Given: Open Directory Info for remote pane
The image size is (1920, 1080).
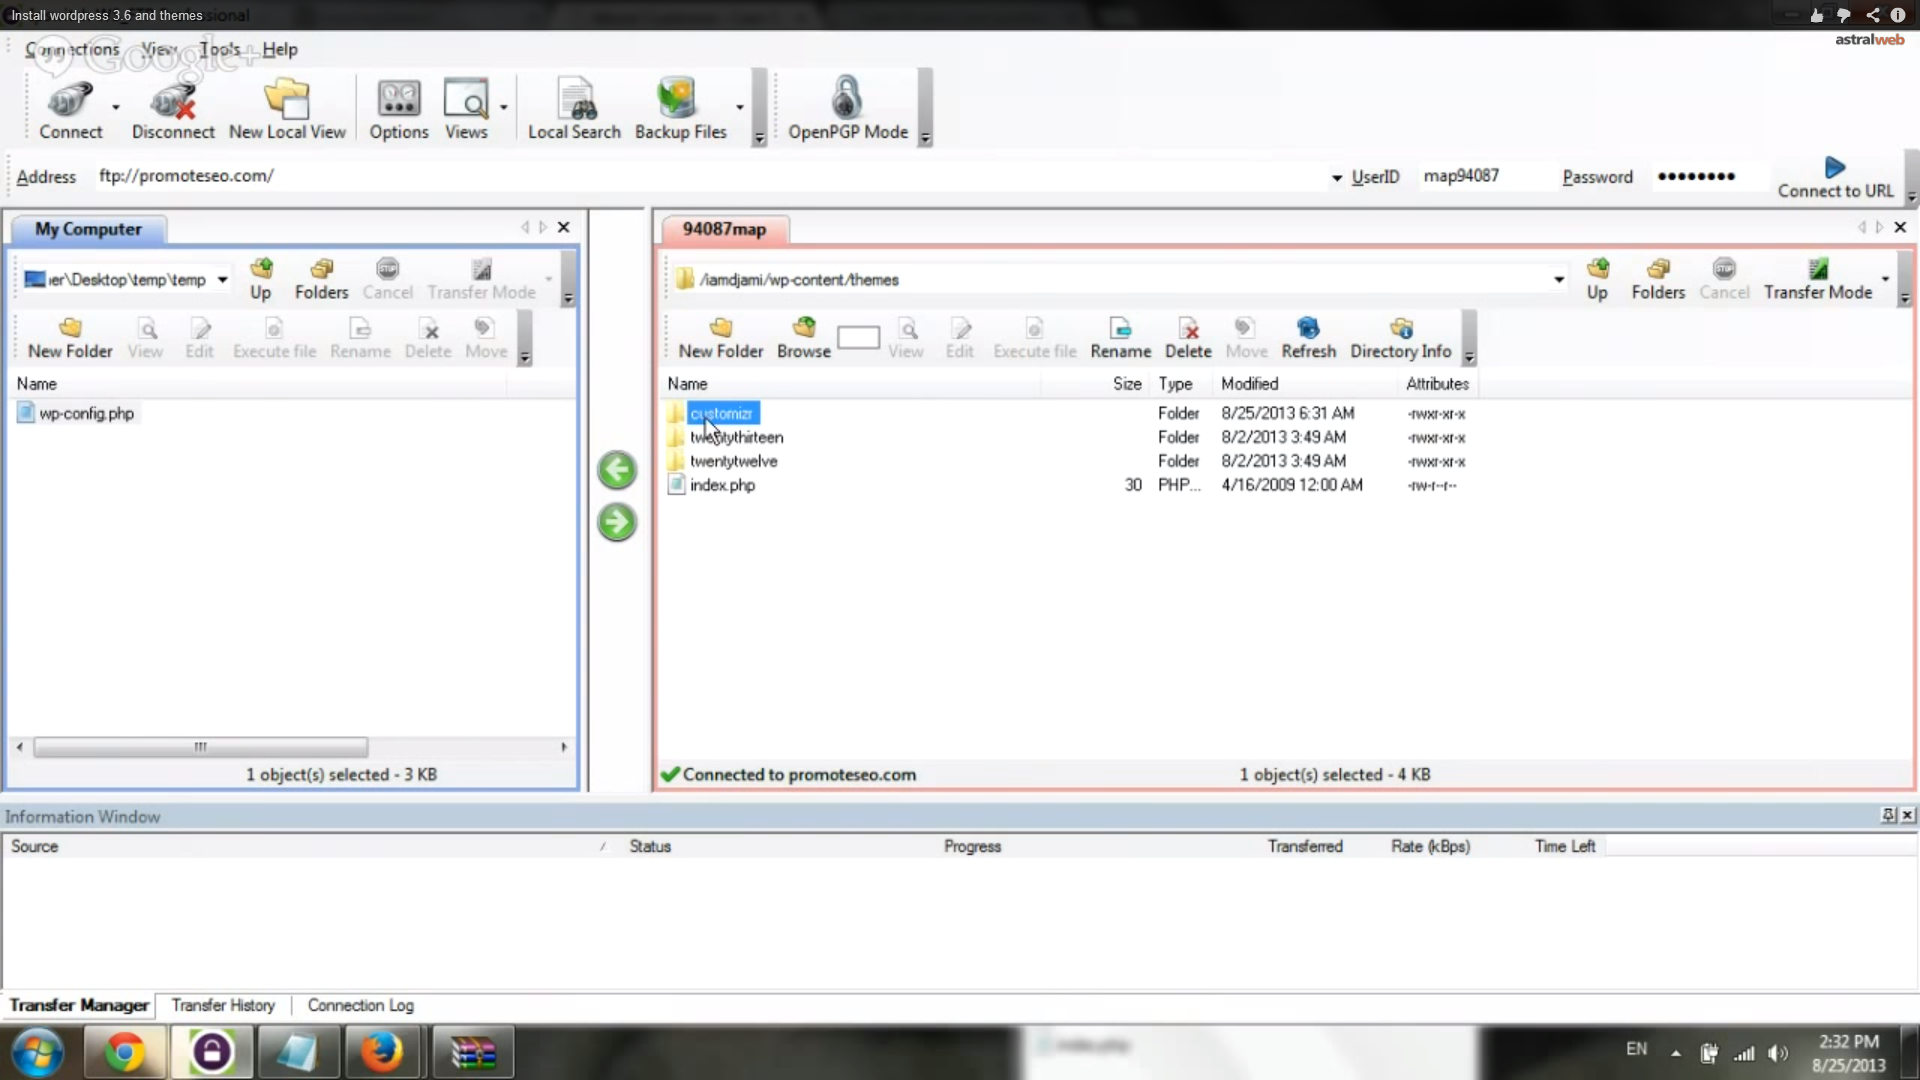Looking at the screenshot, I should [x=1400, y=338].
